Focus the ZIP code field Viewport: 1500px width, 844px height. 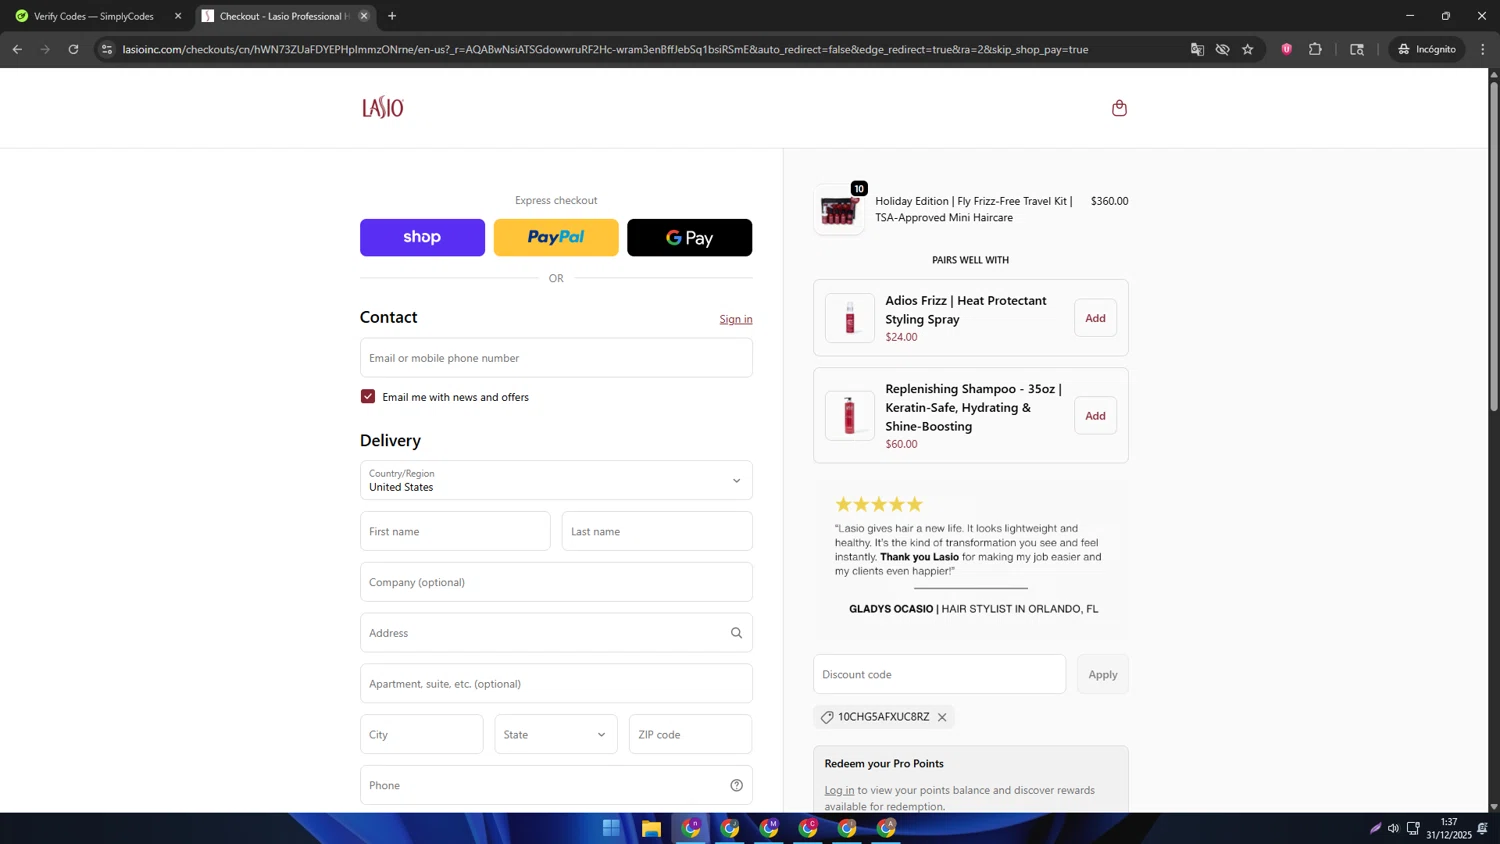point(690,735)
